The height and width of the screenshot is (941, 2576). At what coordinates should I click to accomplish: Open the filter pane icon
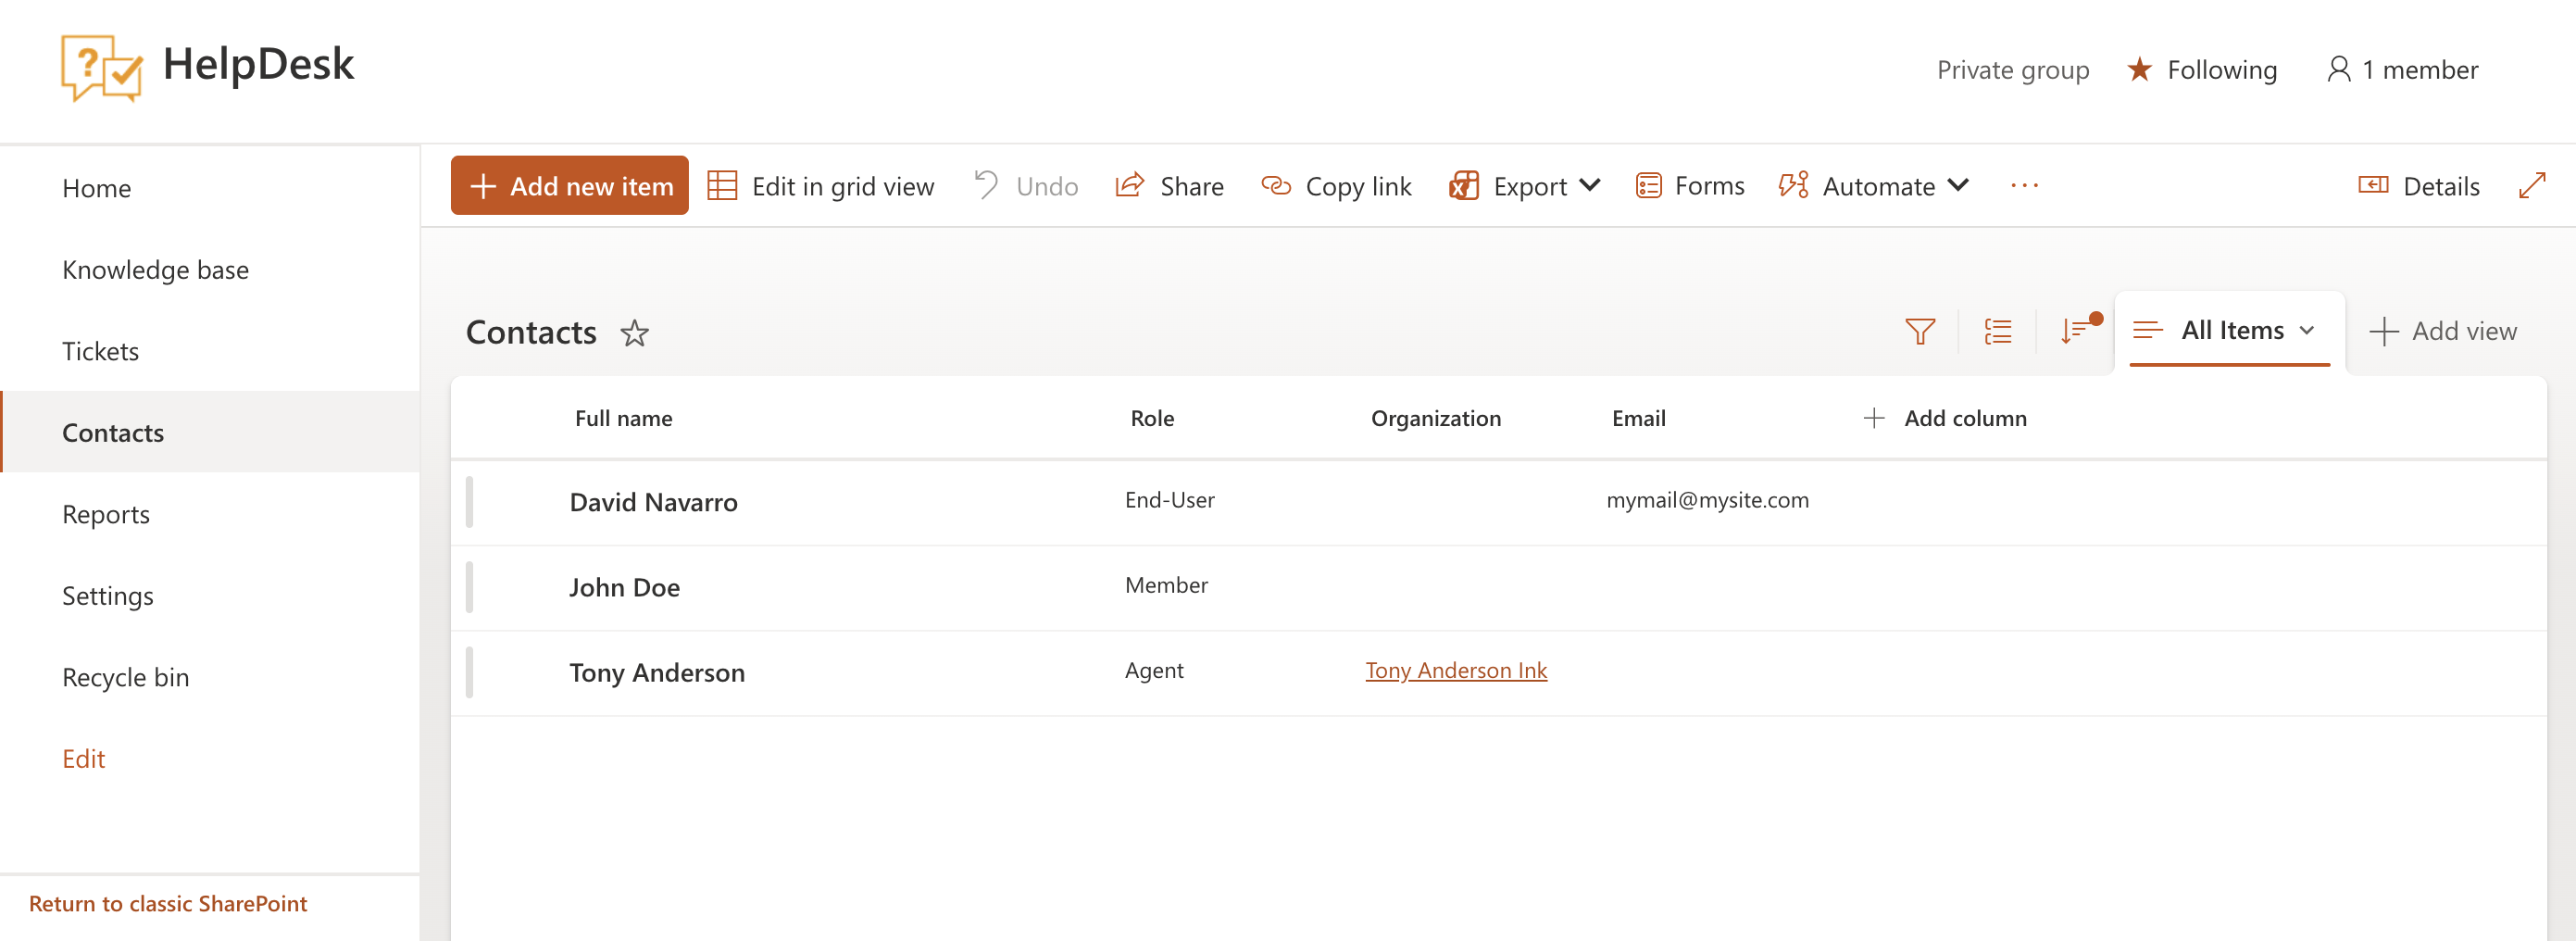(x=1919, y=331)
